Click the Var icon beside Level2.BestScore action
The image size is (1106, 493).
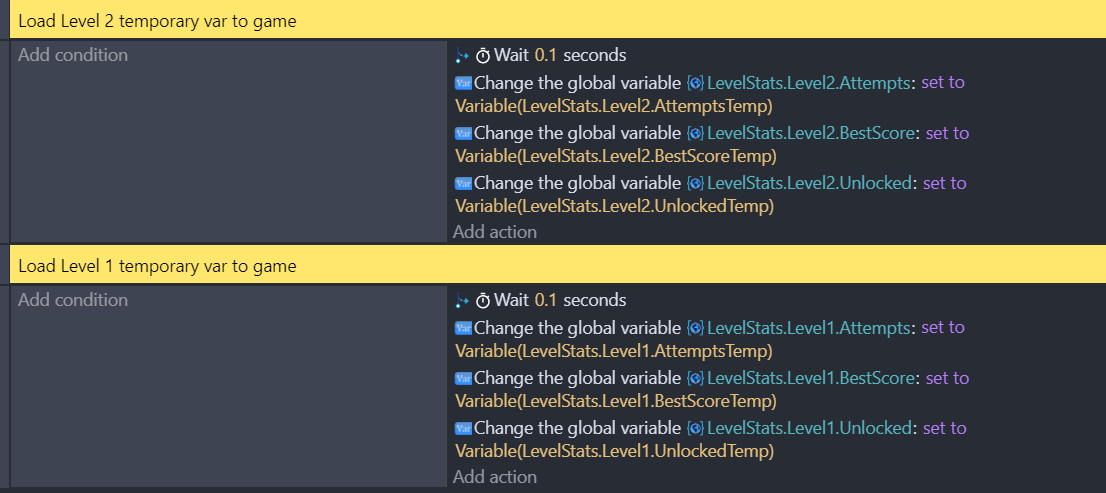[x=463, y=133]
